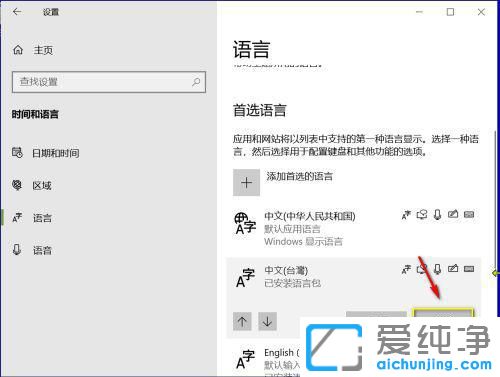The width and height of the screenshot is (500, 377).
Task: Move 中文(台灣) down with arrow button
Action: 267,321
